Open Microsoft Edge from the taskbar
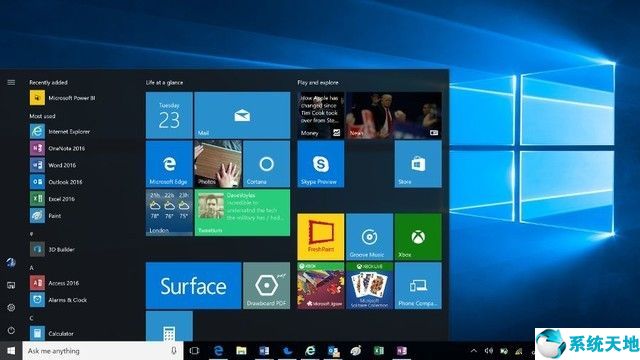640x360 pixels. coord(218,351)
